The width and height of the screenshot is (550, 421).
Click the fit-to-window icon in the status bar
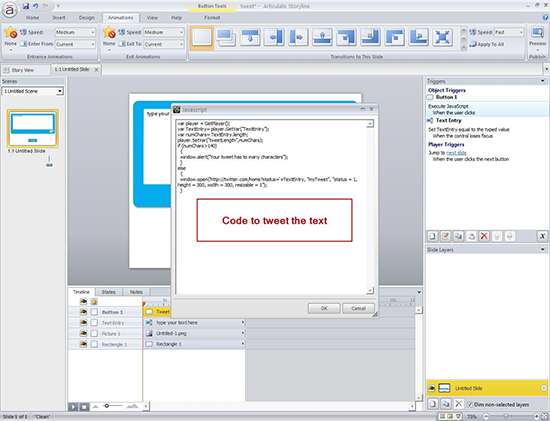click(x=544, y=417)
